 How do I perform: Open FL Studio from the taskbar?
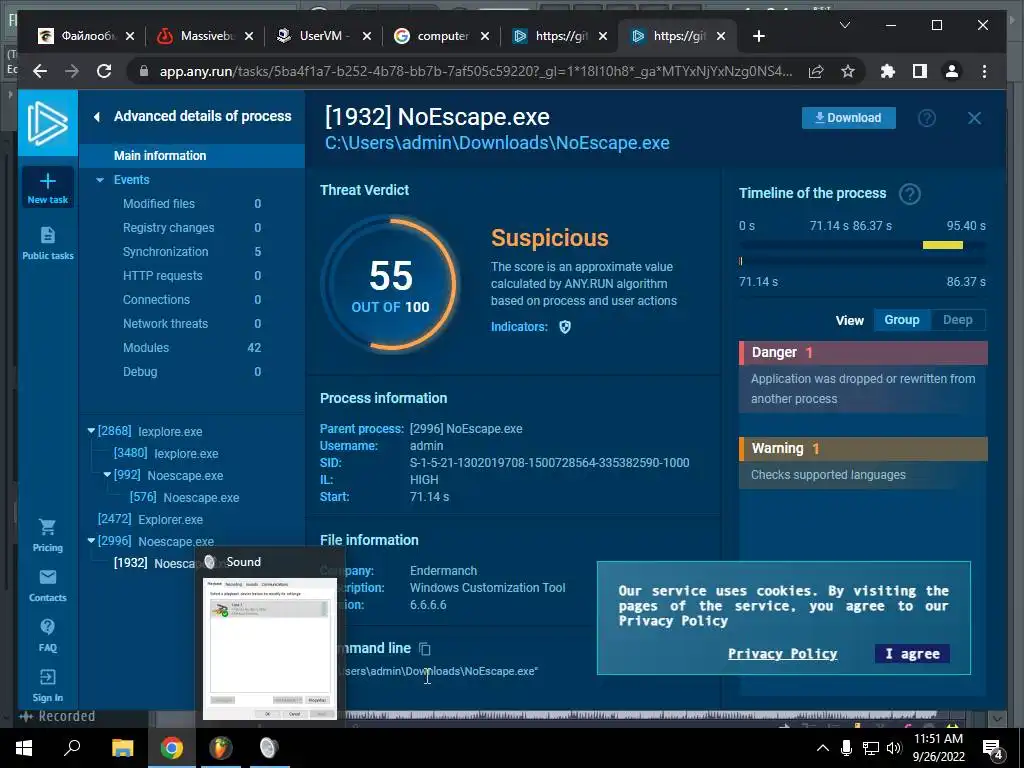coord(221,748)
